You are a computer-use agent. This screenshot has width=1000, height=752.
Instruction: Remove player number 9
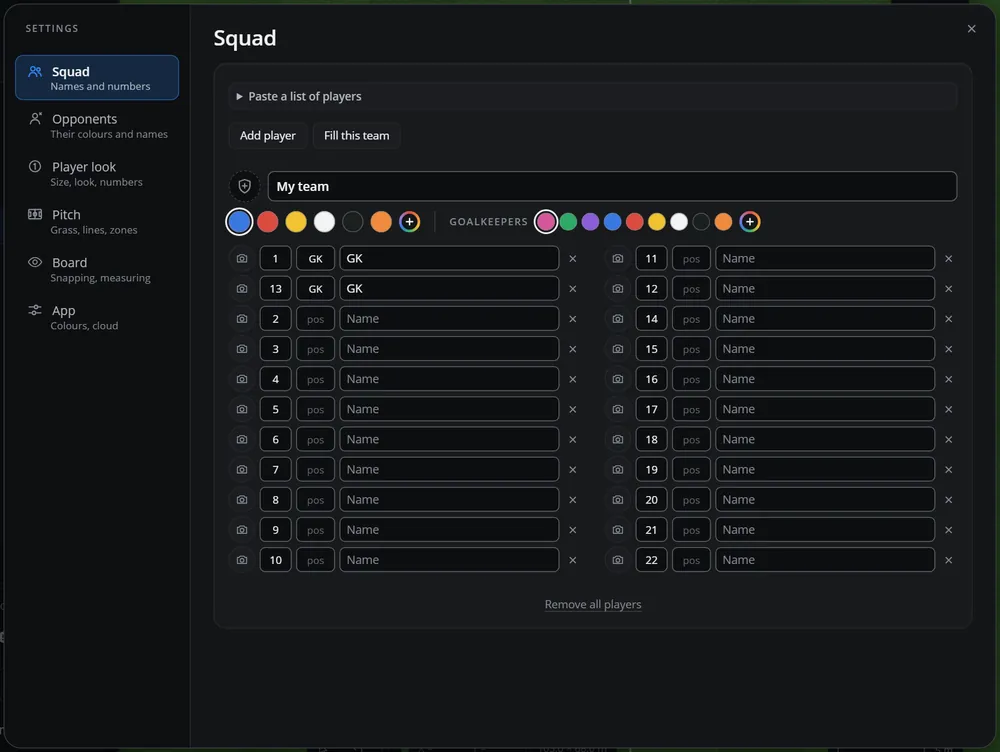(573, 529)
